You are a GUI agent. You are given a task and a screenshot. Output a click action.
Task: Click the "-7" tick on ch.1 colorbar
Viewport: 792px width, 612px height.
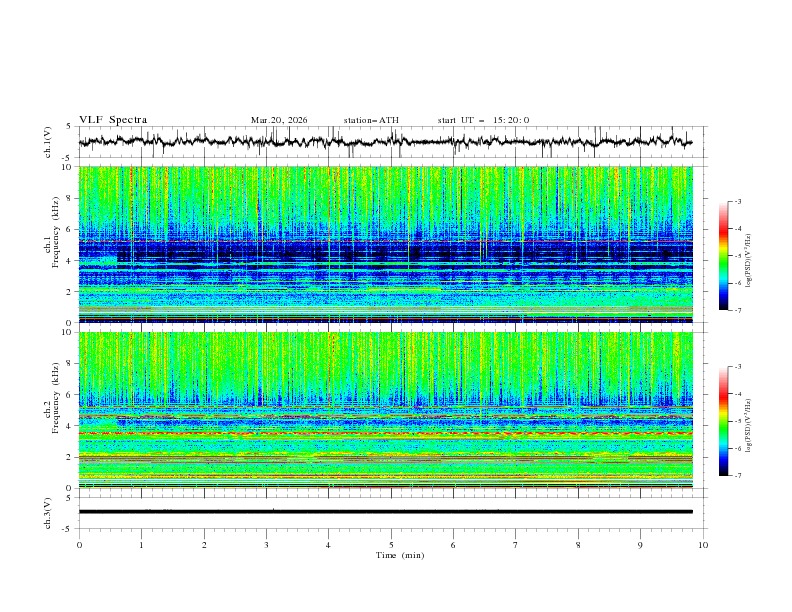pos(737,310)
